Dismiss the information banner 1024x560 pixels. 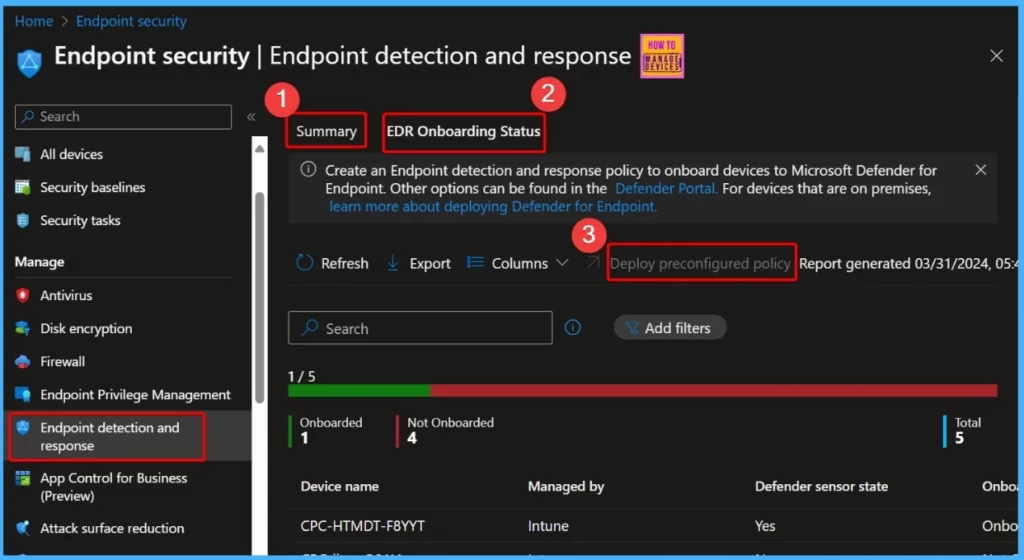(x=980, y=170)
